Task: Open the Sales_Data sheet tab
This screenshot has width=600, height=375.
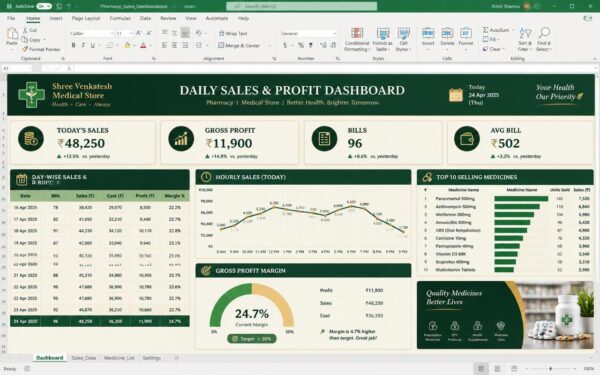Action: 83,358
